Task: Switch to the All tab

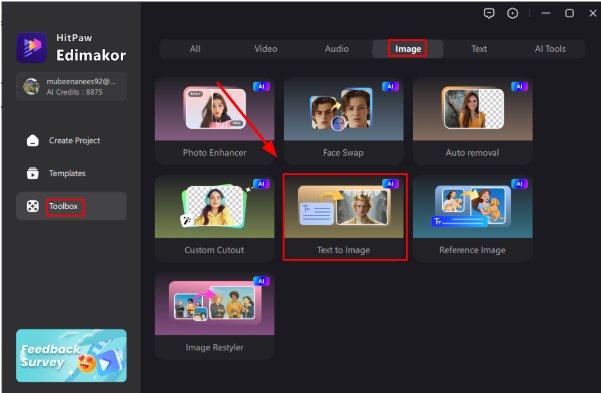Action: pyautogui.click(x=195, y=49)
